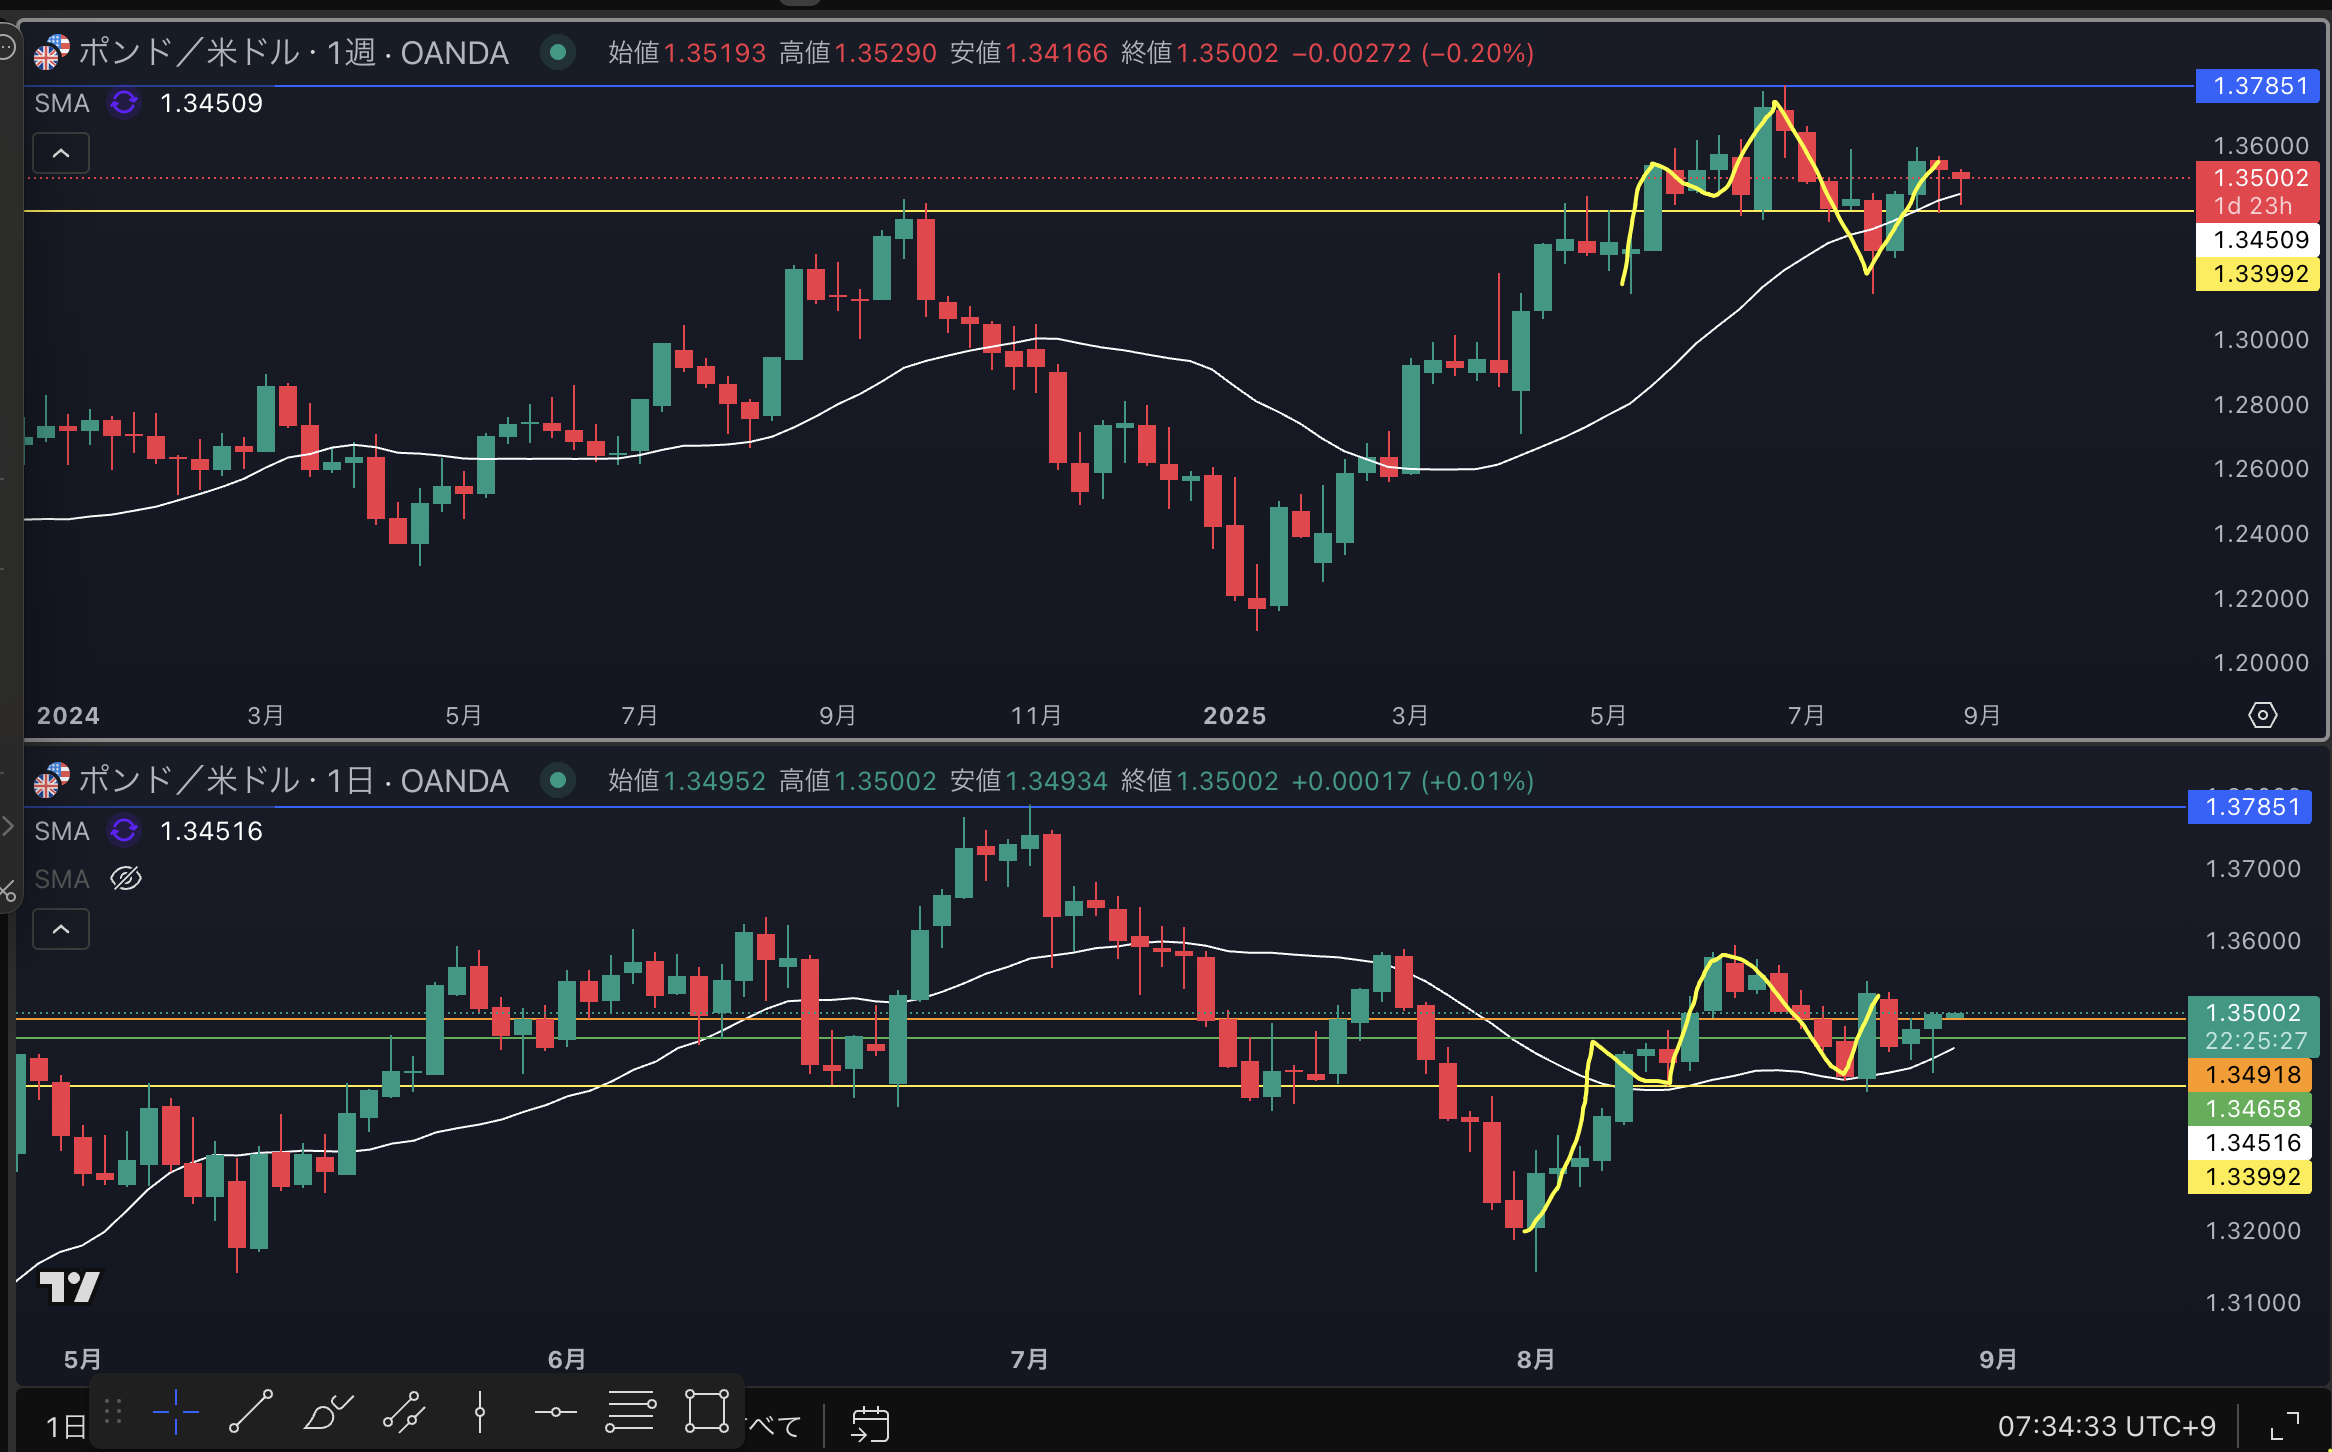Select weekly chart blue 1.37851 price label
This screenshot has width=2332, height=1452.
2257,86
